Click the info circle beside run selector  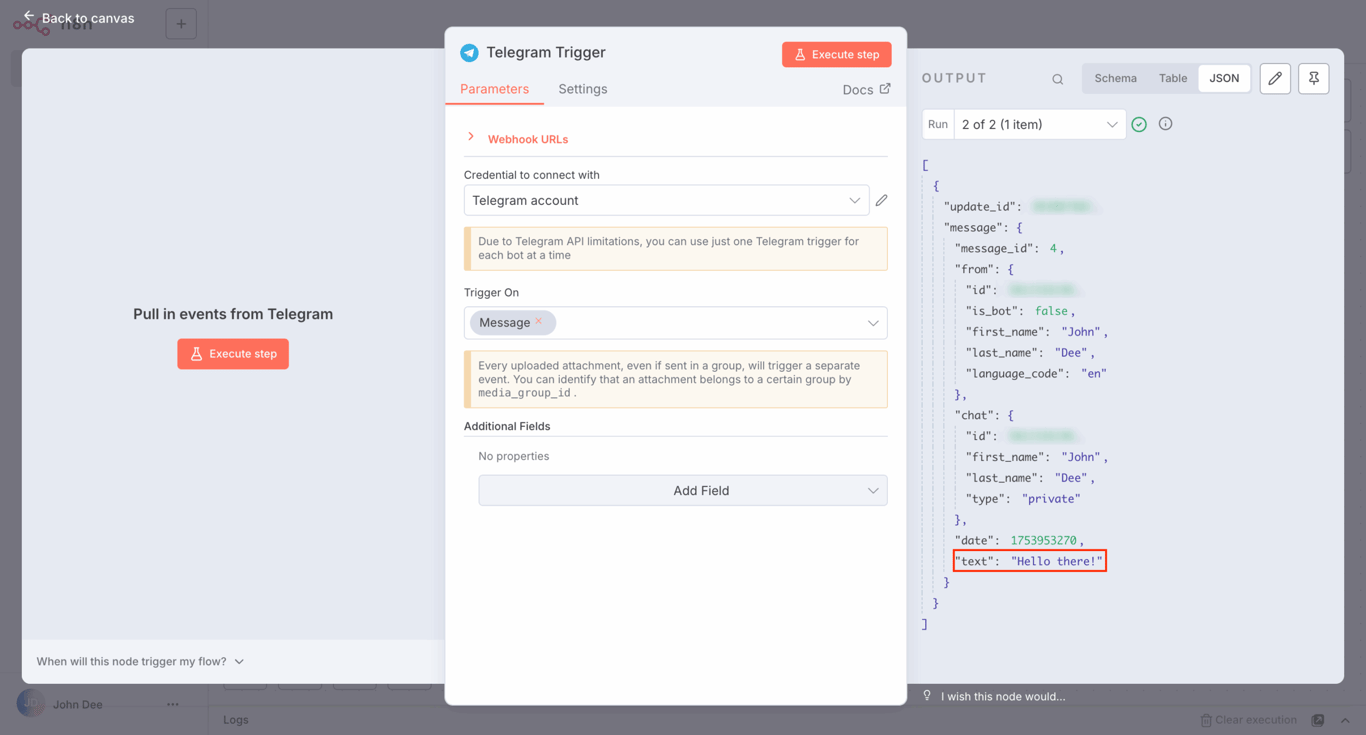(1165, 123)
